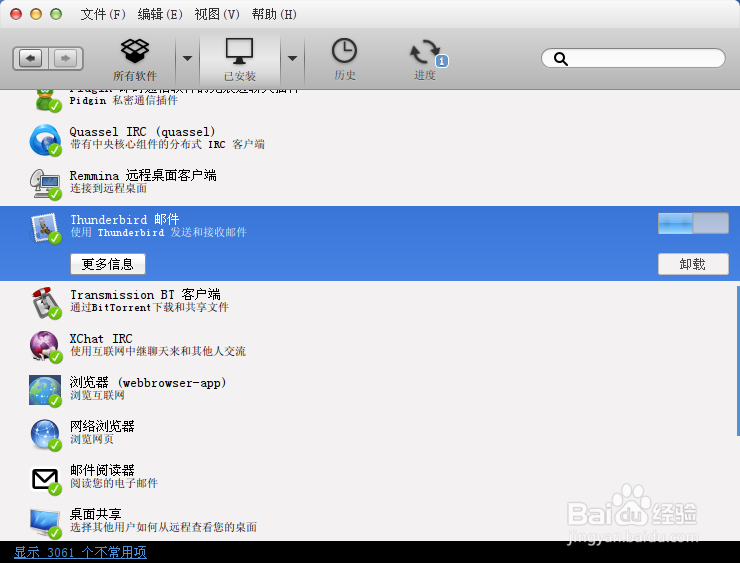740x563 pixels.
Task: Select the XChat IRC row title
Action: (101, 339)
